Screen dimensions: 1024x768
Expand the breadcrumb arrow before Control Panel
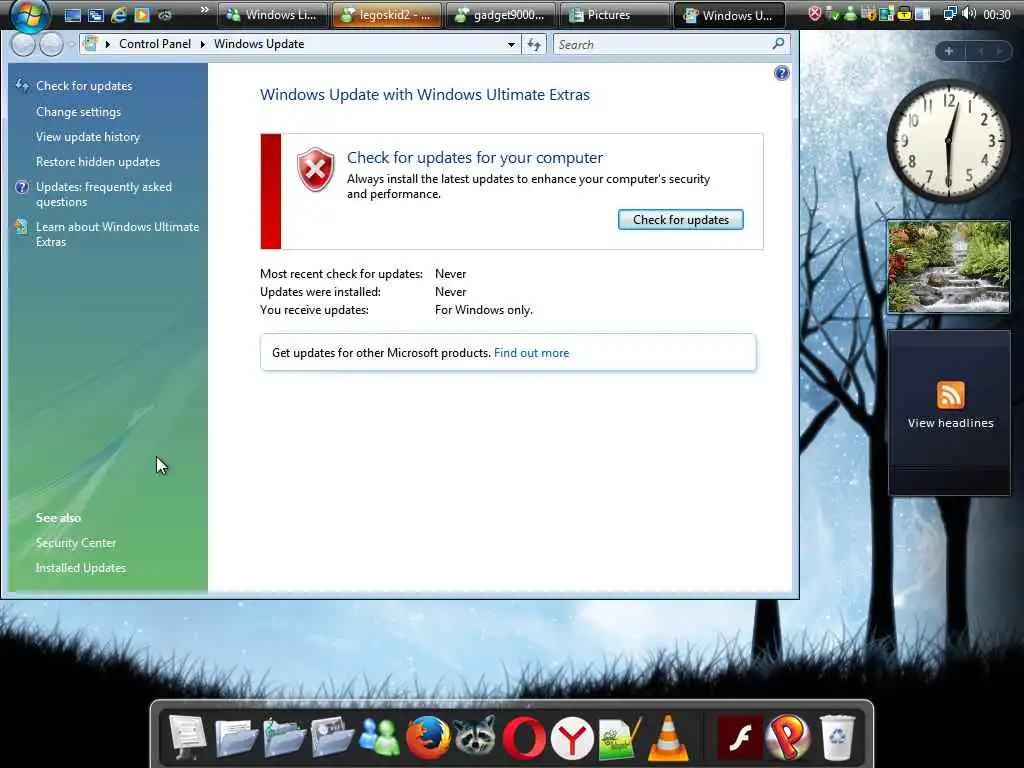click(108, 44)
